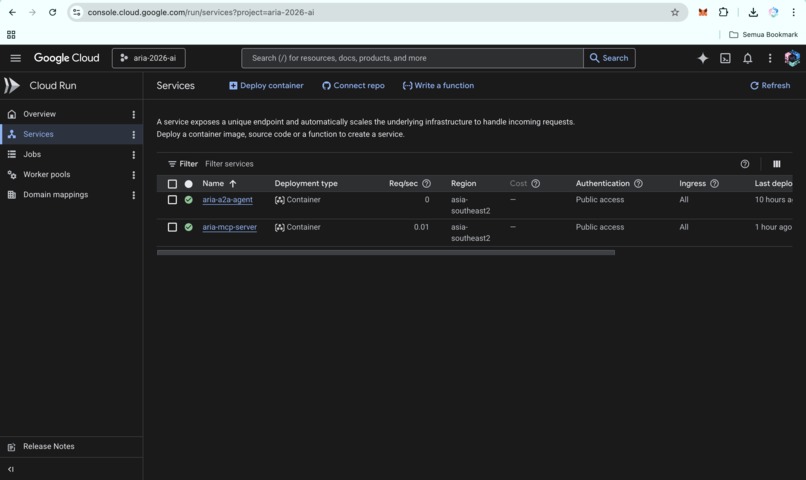Click the Filter icon label
This screenshot has height=480, width=806.
tap(182, 164)
